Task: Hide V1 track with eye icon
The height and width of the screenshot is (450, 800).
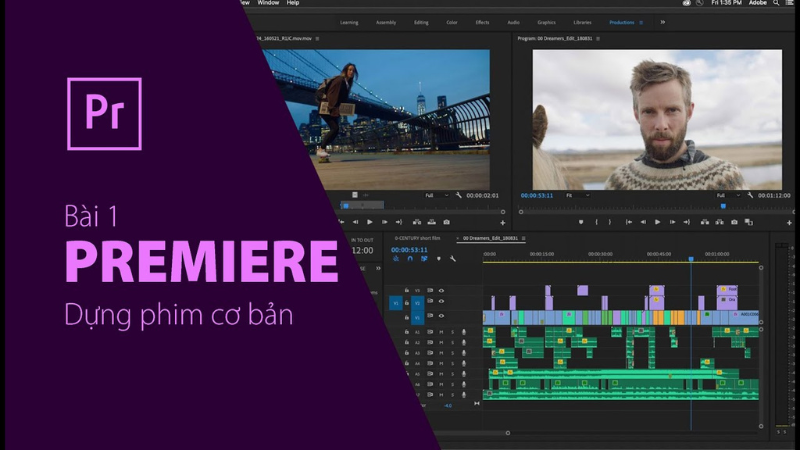Action: [441, 316]
